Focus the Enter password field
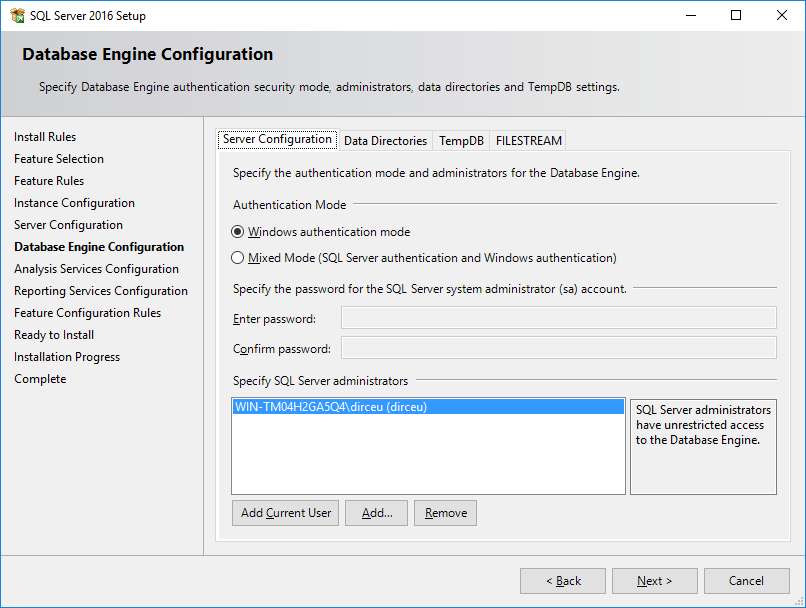The height and width of the screenshot is (608, 806). pyautogui.click(x=559, y=318)
